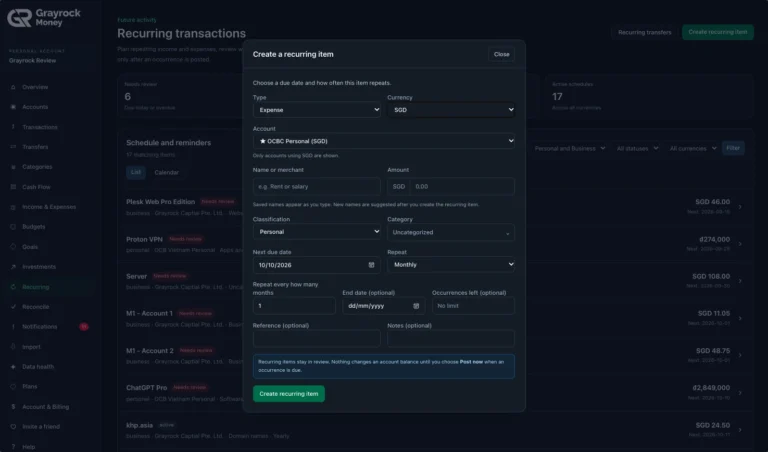Click the Recurring transfers button
Image resolution: width=768 pixels, height=452 pixels.
(645, 32)
